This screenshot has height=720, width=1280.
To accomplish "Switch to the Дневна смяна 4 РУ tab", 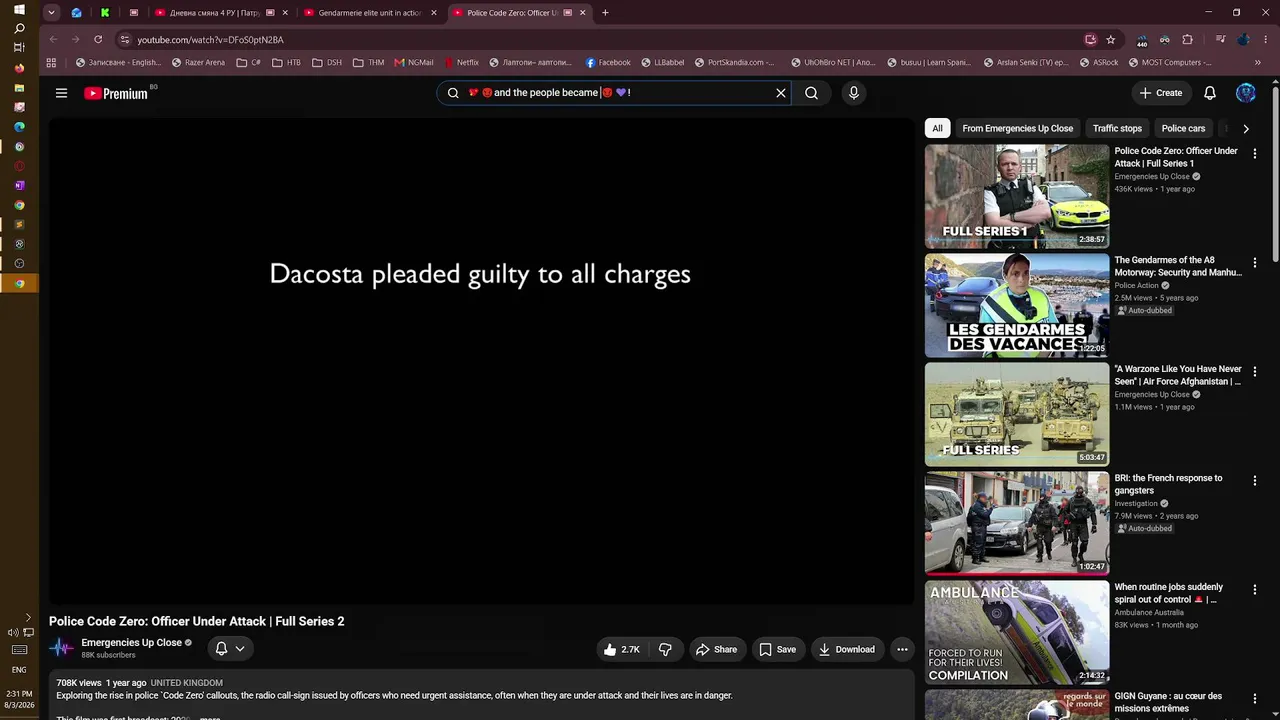I will [221, 13].
